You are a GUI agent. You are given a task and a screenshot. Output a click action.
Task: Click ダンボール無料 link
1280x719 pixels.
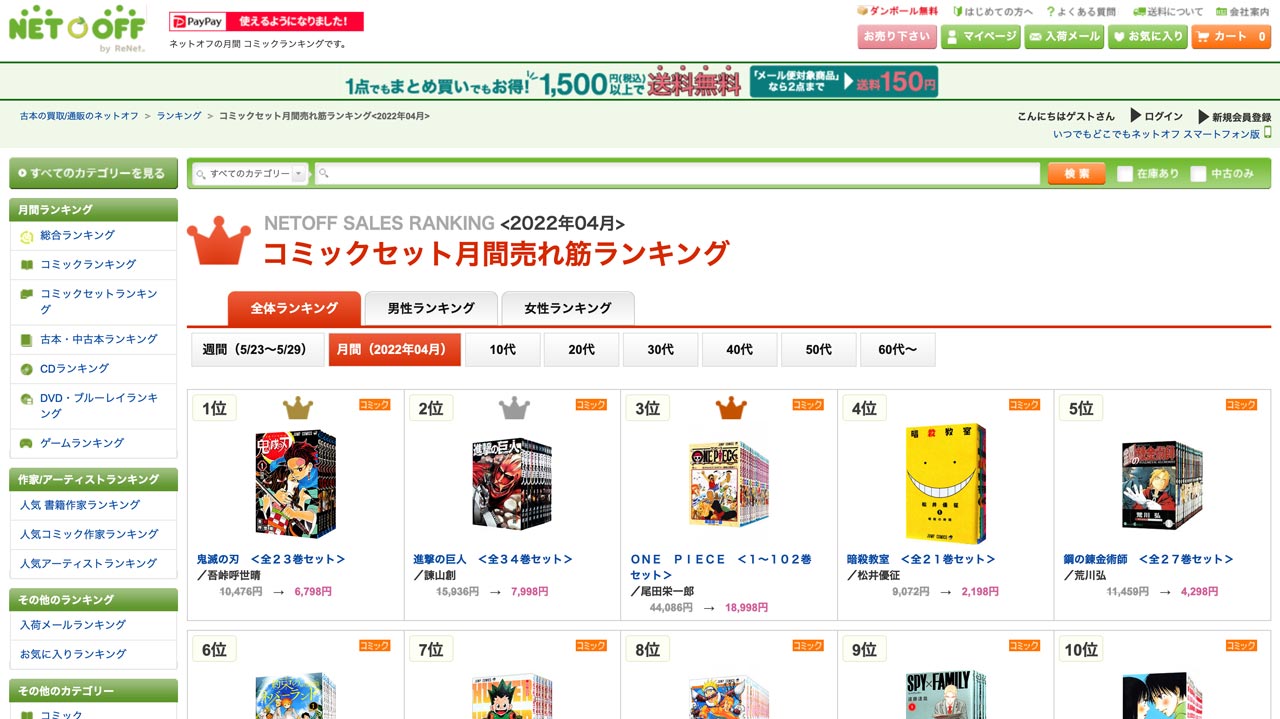point(897,11)
